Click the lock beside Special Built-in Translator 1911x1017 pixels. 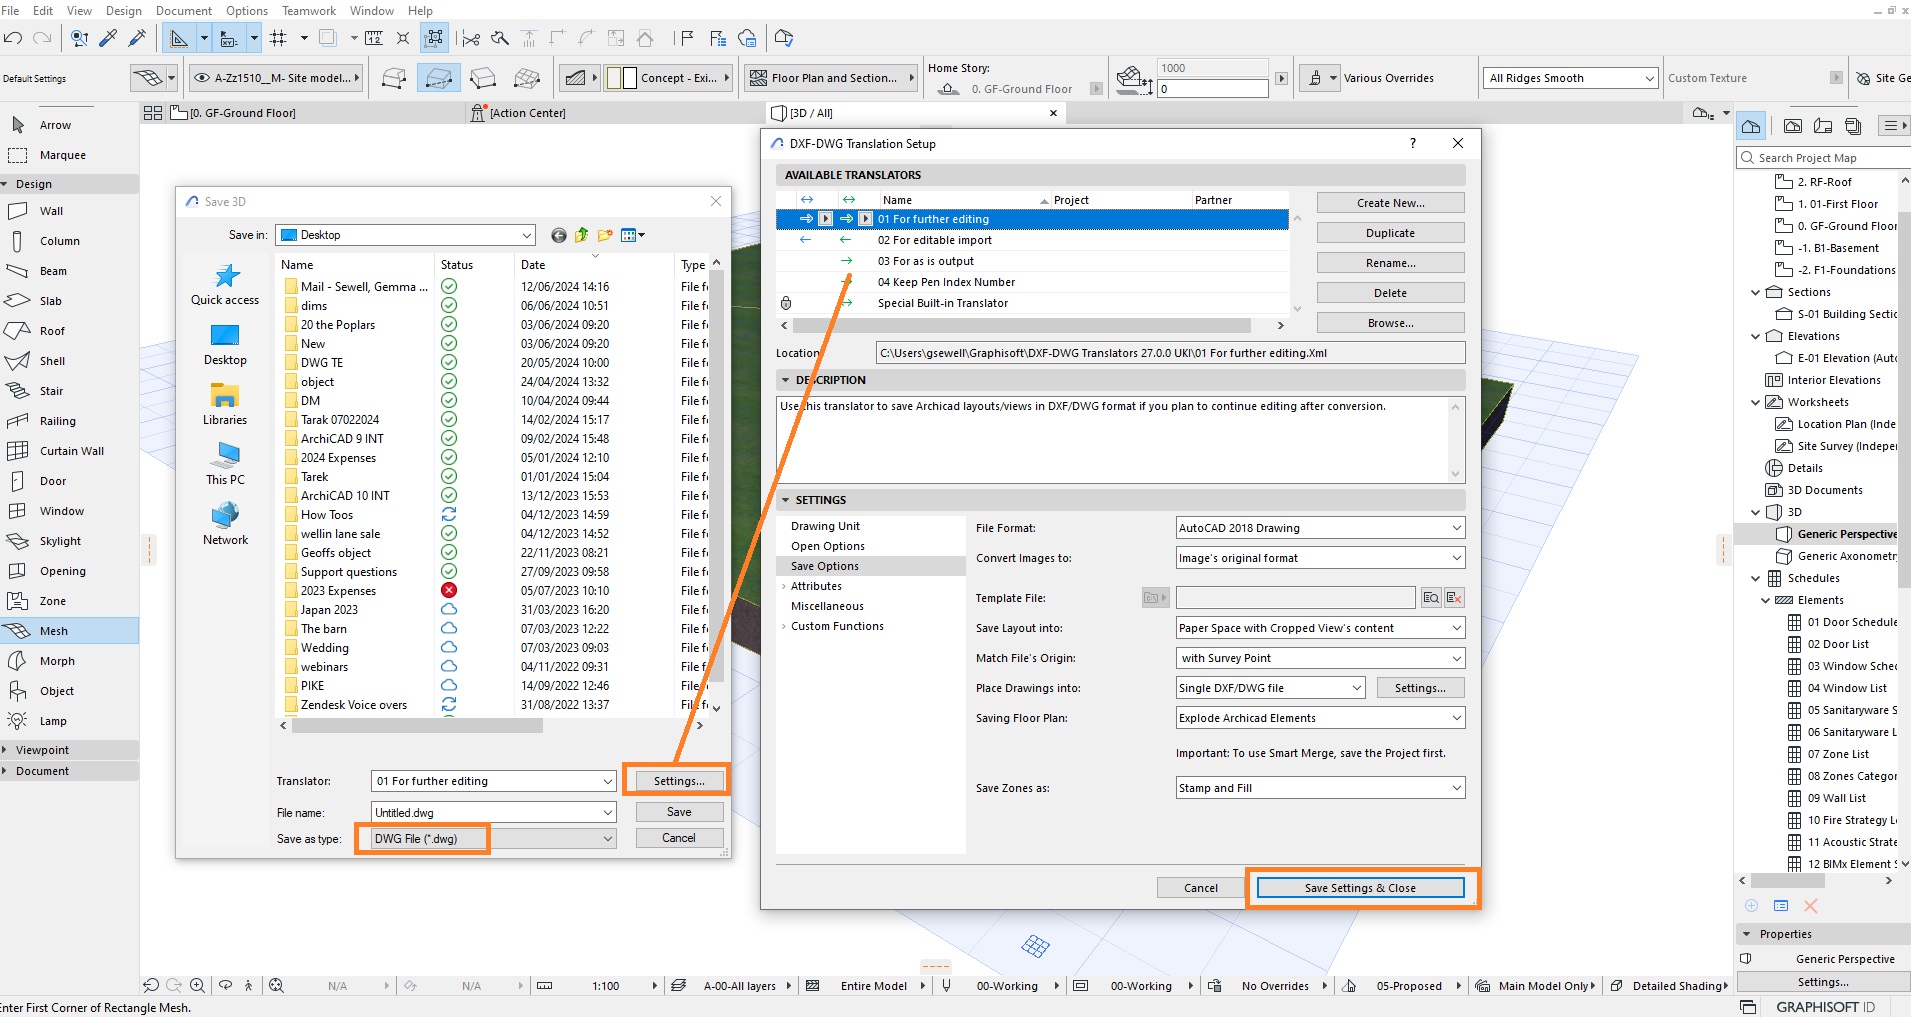pos(786,302)
